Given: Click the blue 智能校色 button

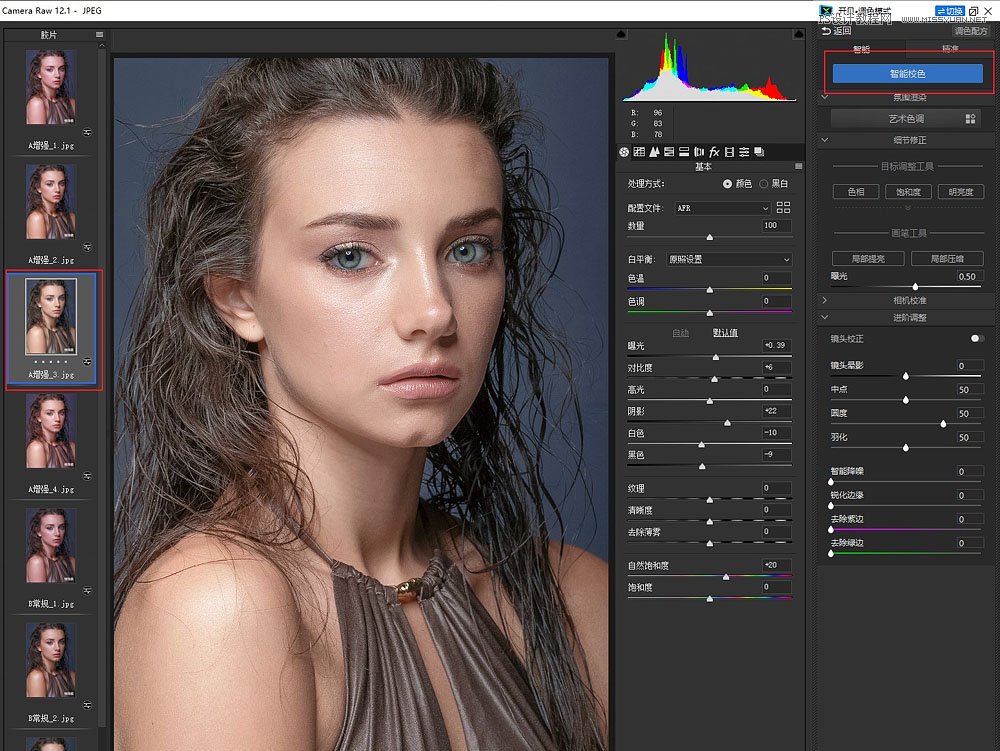Looking at the screenshot, I should 907,74.
